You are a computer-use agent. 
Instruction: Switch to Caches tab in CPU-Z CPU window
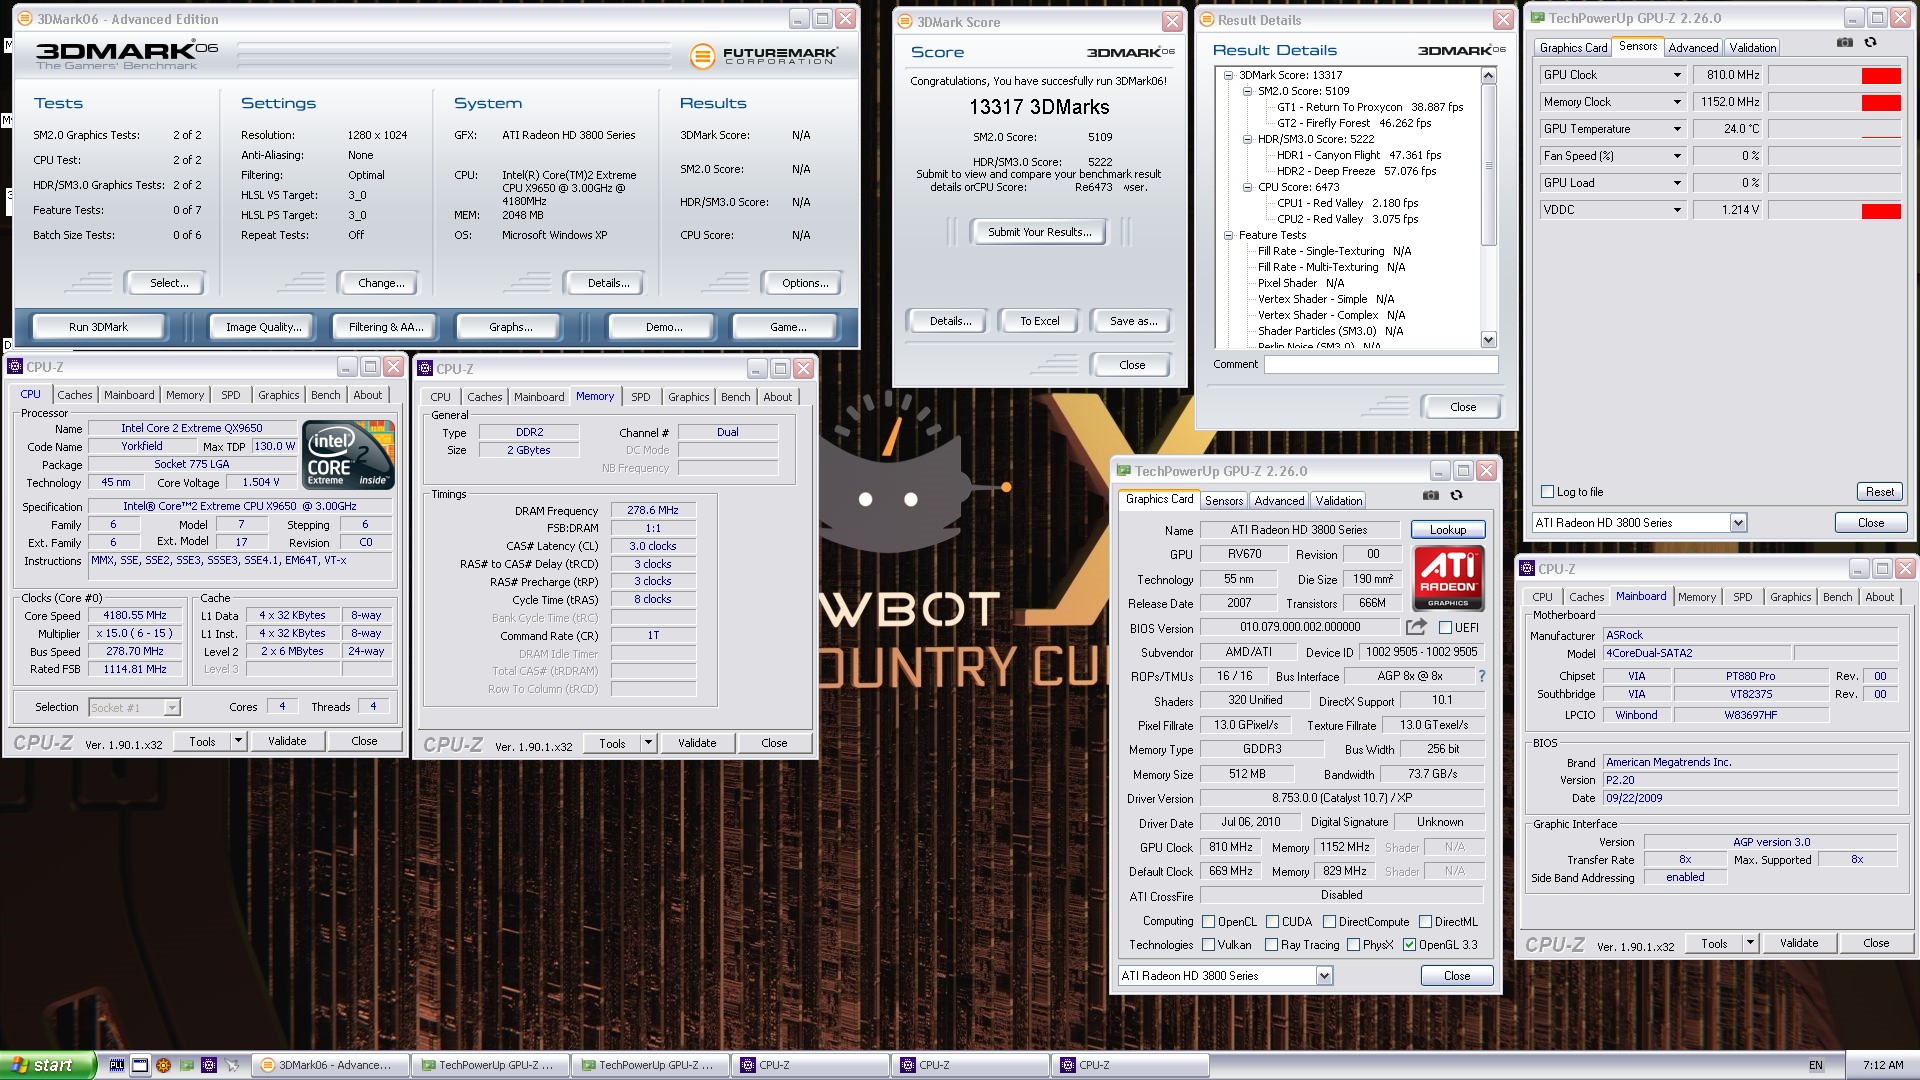click(x=75, y=395)
